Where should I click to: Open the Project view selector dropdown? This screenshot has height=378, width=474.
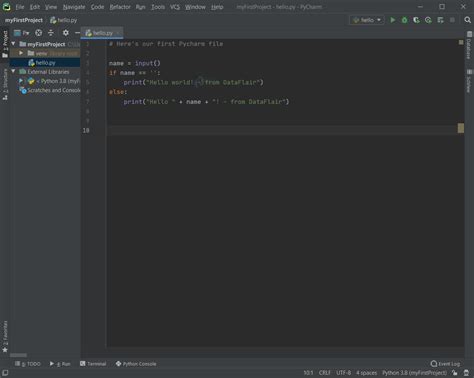(21, 33)
